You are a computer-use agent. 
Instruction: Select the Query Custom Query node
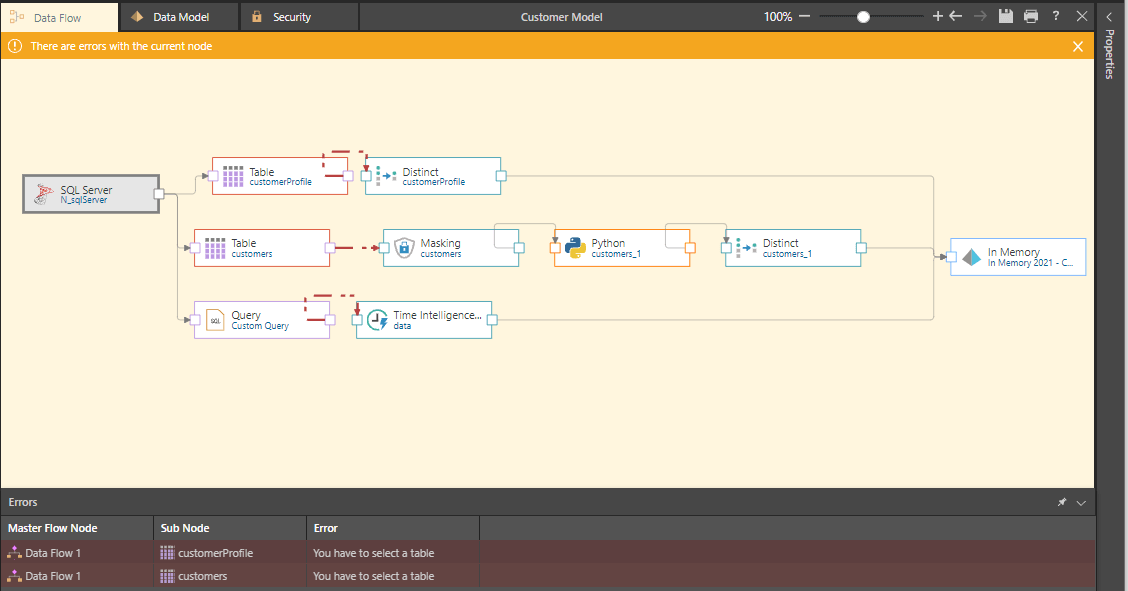262,320
